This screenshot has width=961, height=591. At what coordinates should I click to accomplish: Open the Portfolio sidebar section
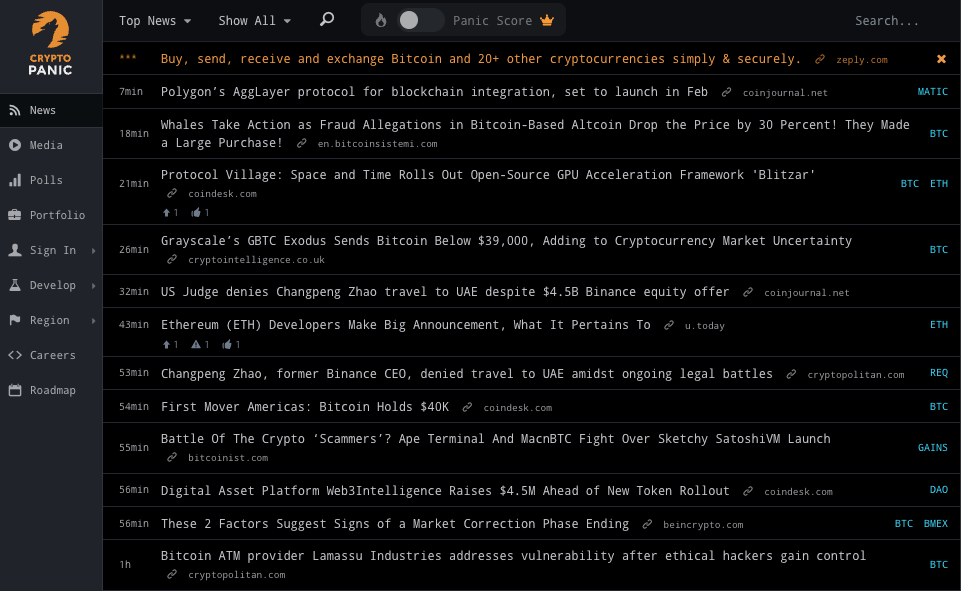tap(51, 215)
